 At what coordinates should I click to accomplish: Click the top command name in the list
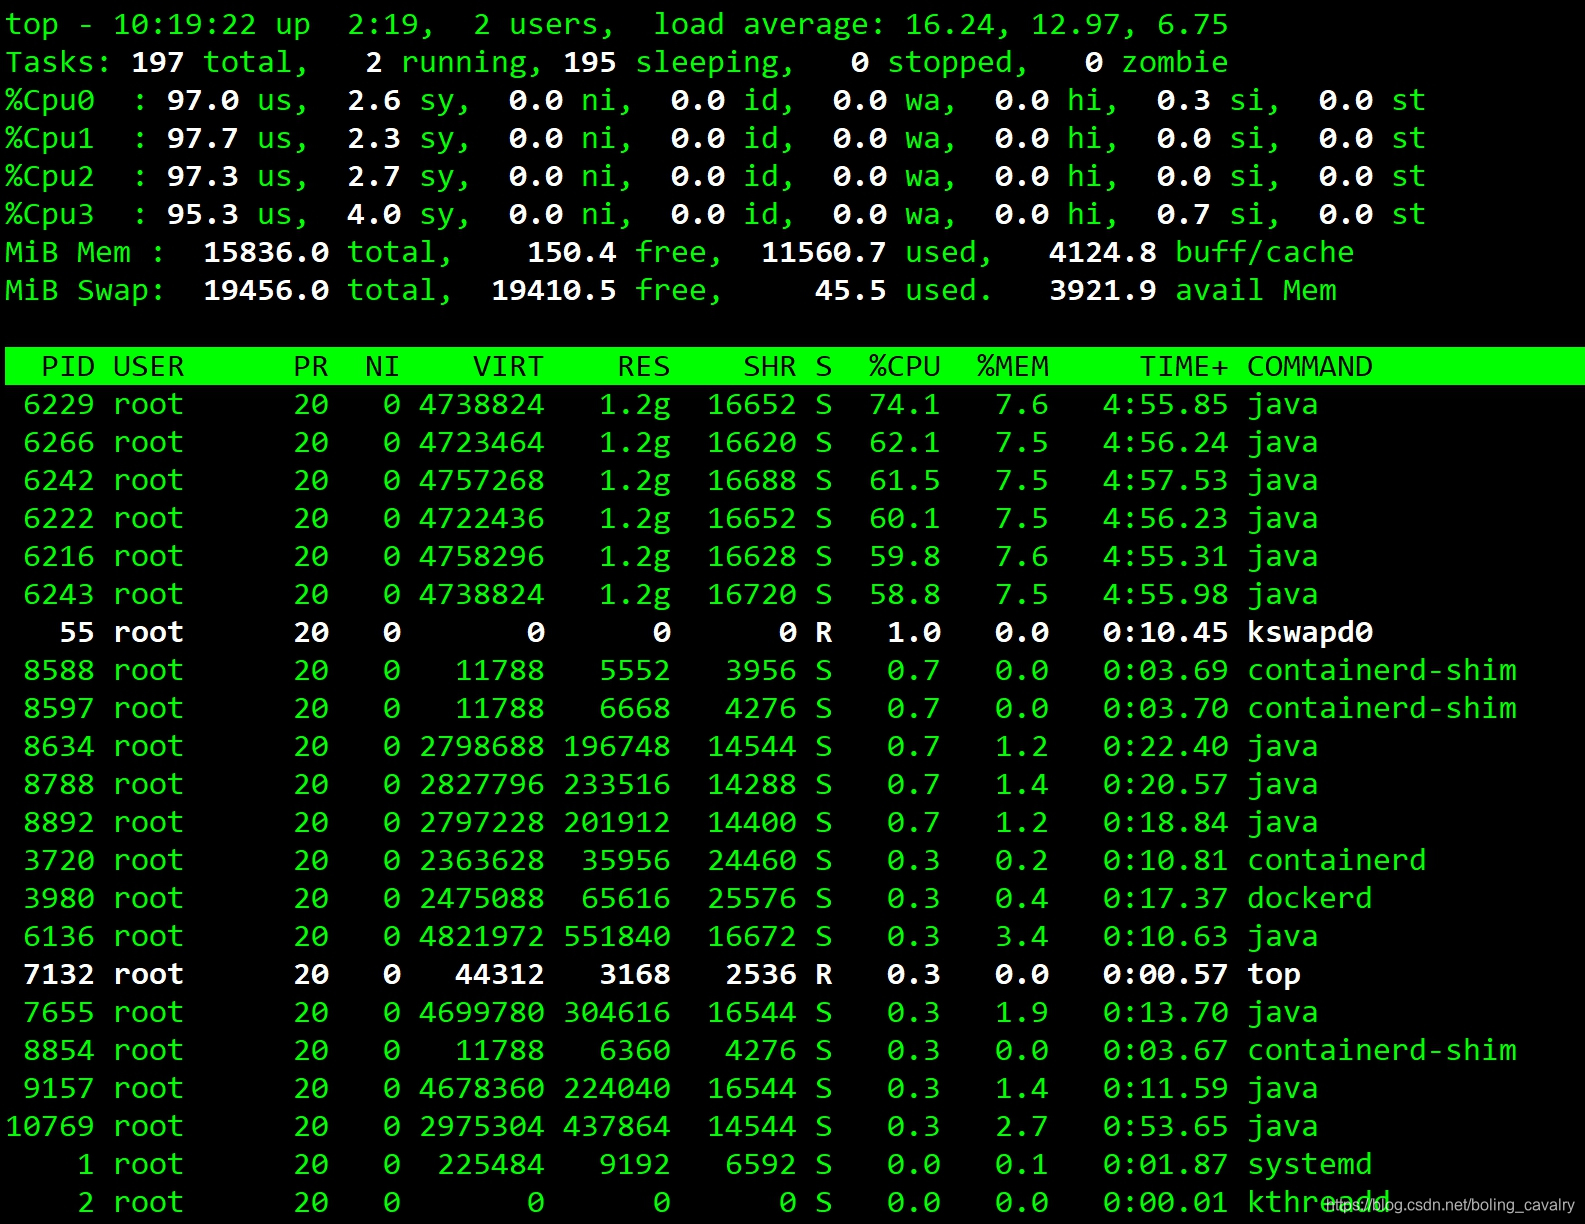pyautogui.click(x=1274, y=975)
